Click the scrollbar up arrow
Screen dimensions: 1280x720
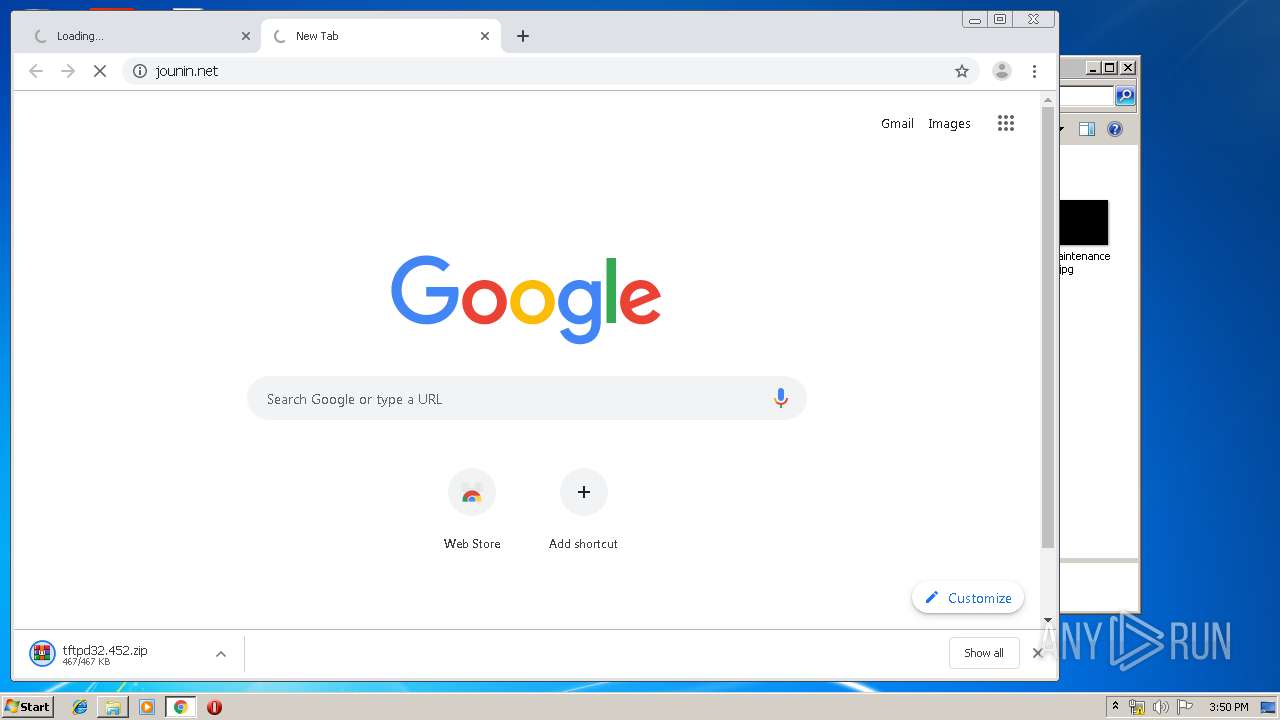pos(1048,100)
